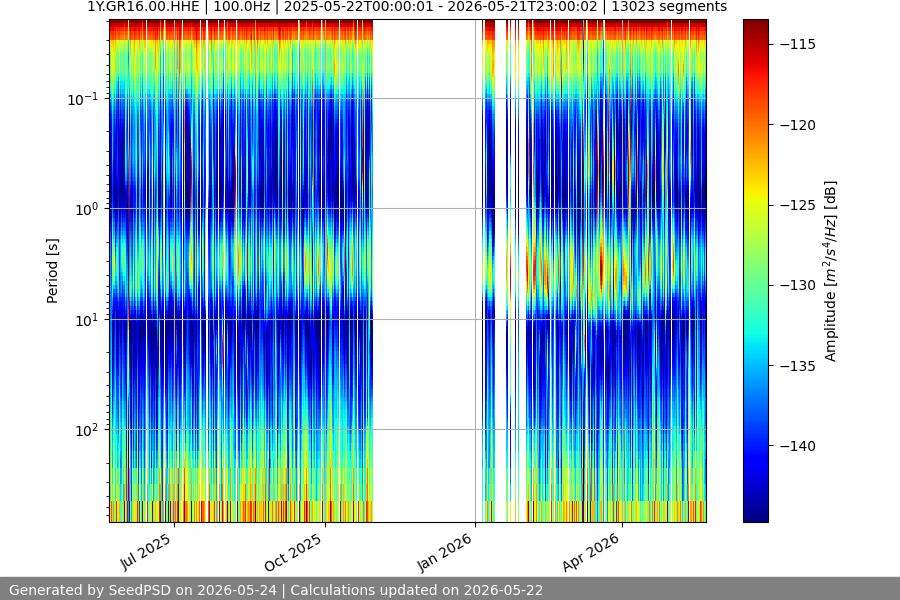Click the 10² period tick label
The image size is (900, 600).
pyautogui.click(x=86, y=430)
